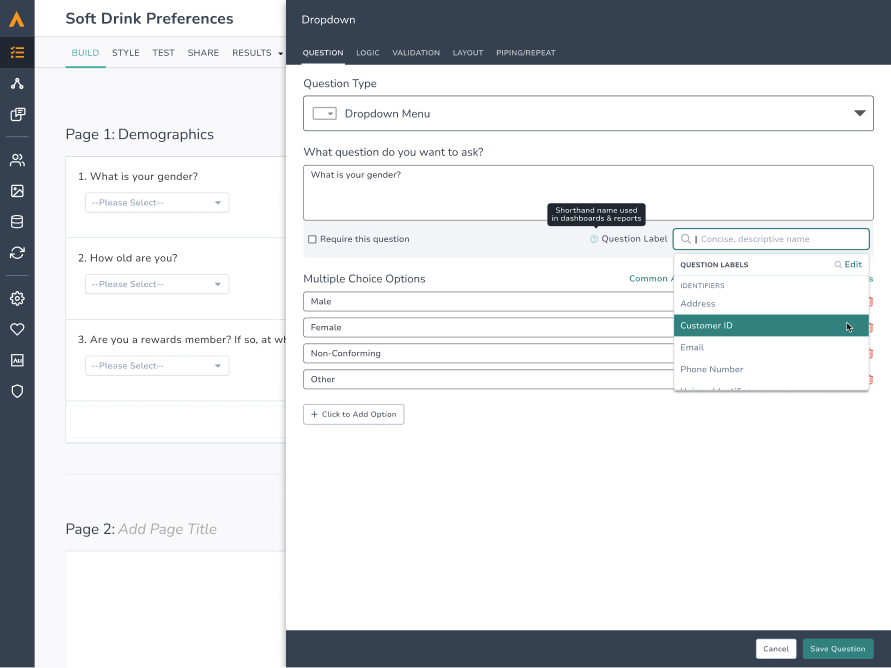Open the rewards member Please Select dropdown
This screenshot has width=891, height=668.
(157, 366)
